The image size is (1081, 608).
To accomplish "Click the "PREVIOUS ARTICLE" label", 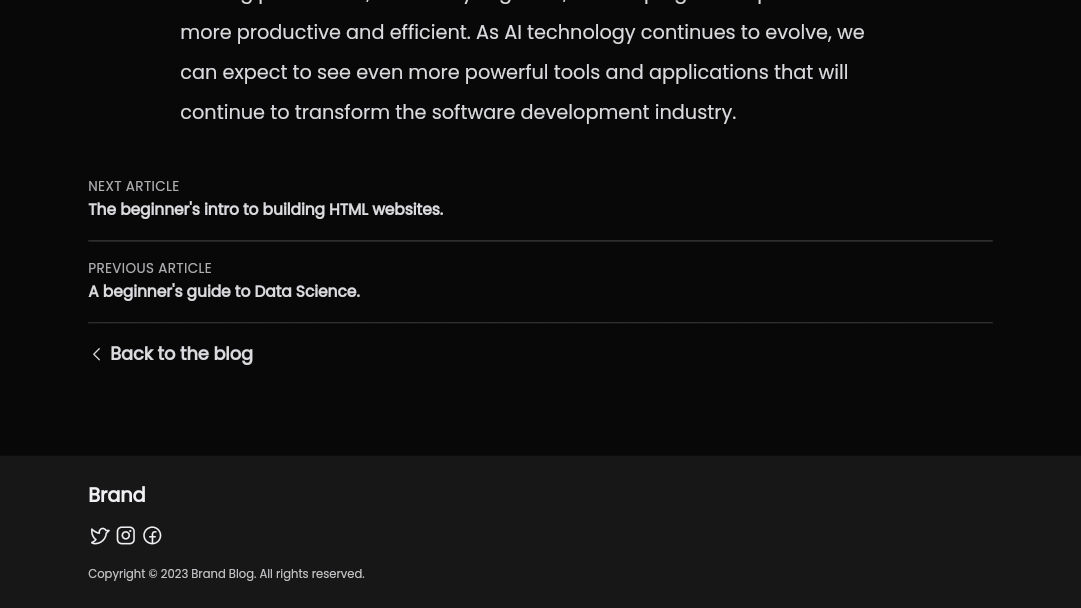I will tap(150, 268).
